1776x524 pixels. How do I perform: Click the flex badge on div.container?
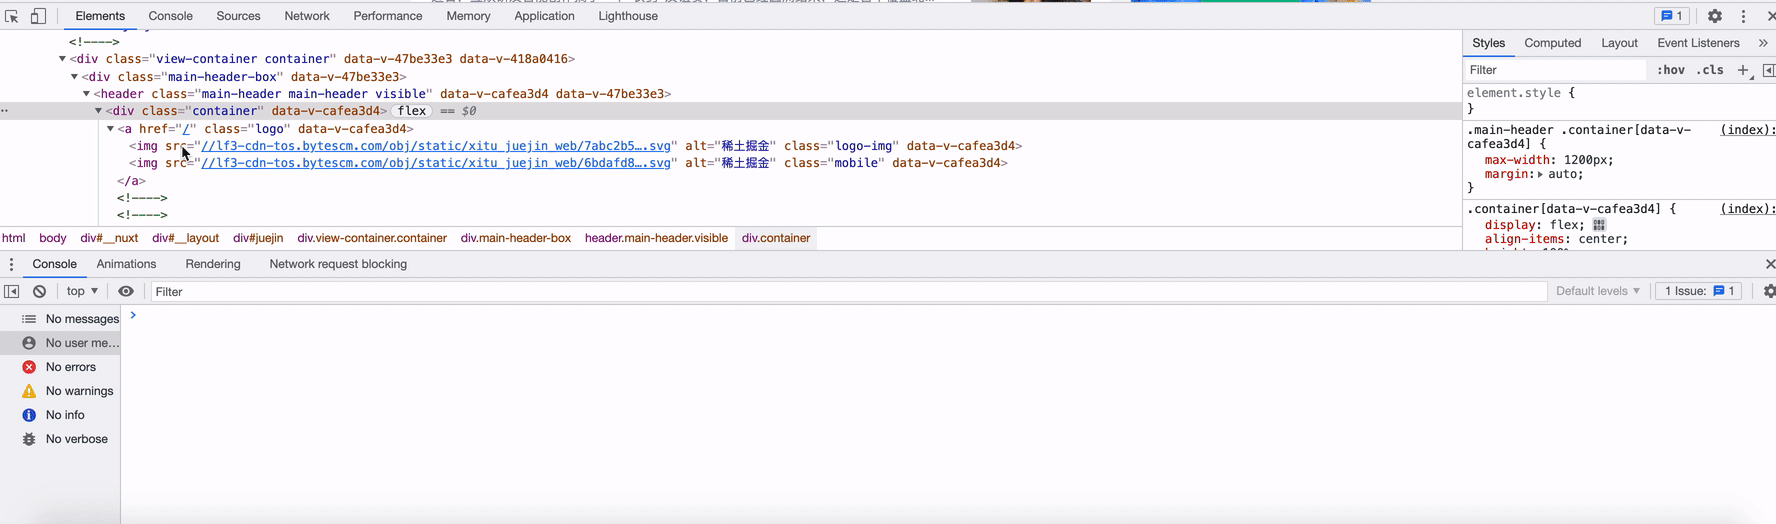[x=411, y=111]
